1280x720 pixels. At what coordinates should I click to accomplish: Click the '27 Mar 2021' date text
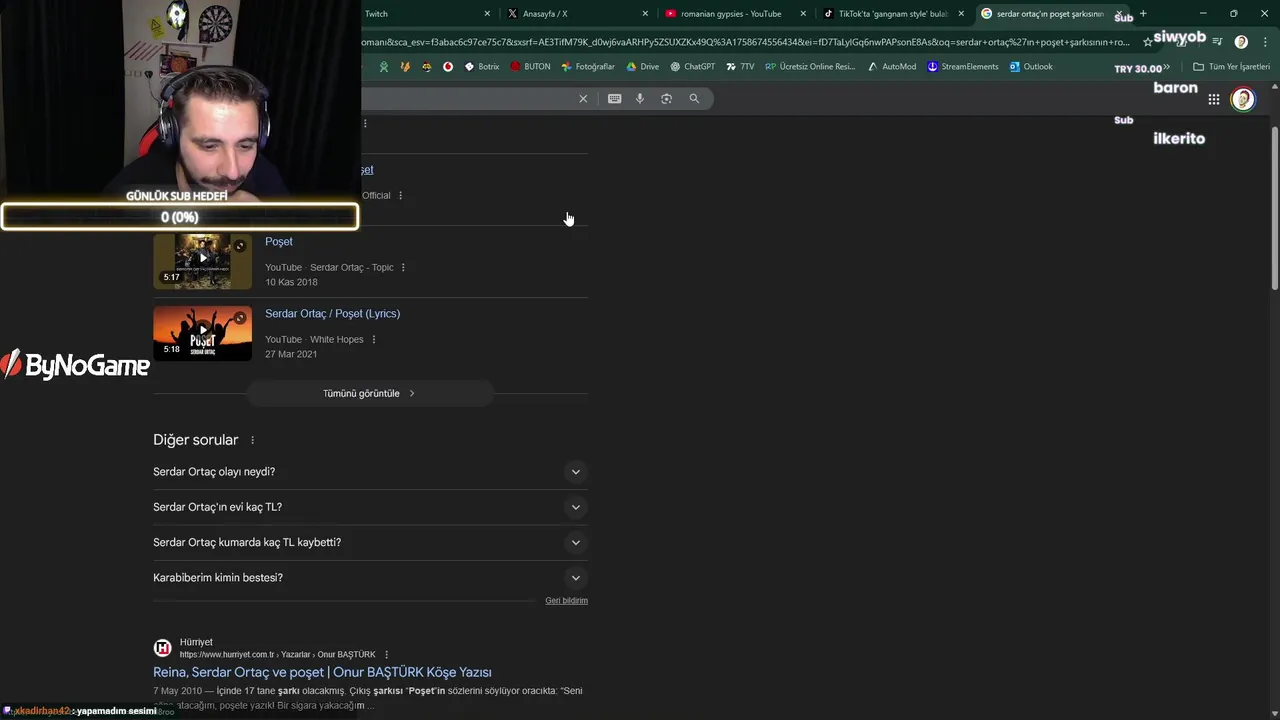291,354
